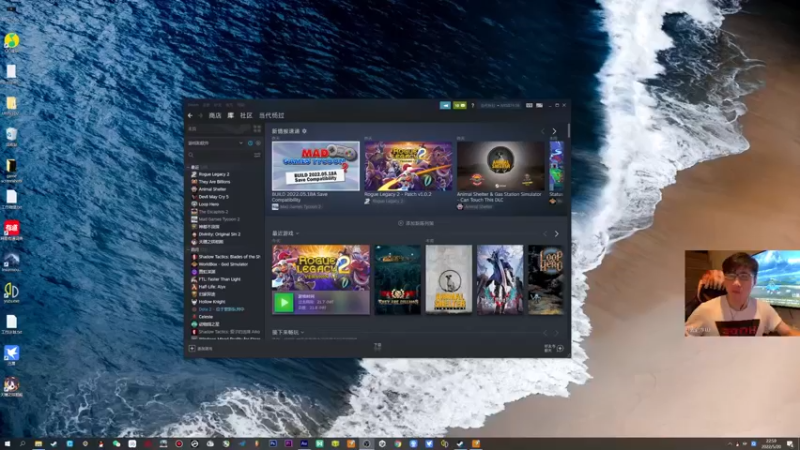This screenshot has height=450, width=800.
Task: Open the 商店 store tab
Action: point(215,116)
